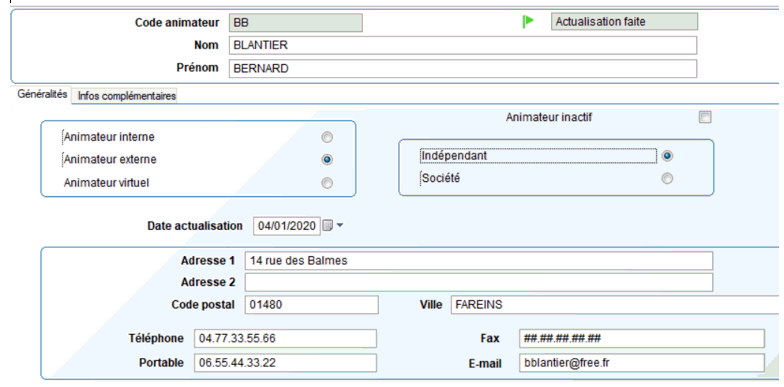Click the Animateur inactif label
784x387 pixels.
[549, 118]
